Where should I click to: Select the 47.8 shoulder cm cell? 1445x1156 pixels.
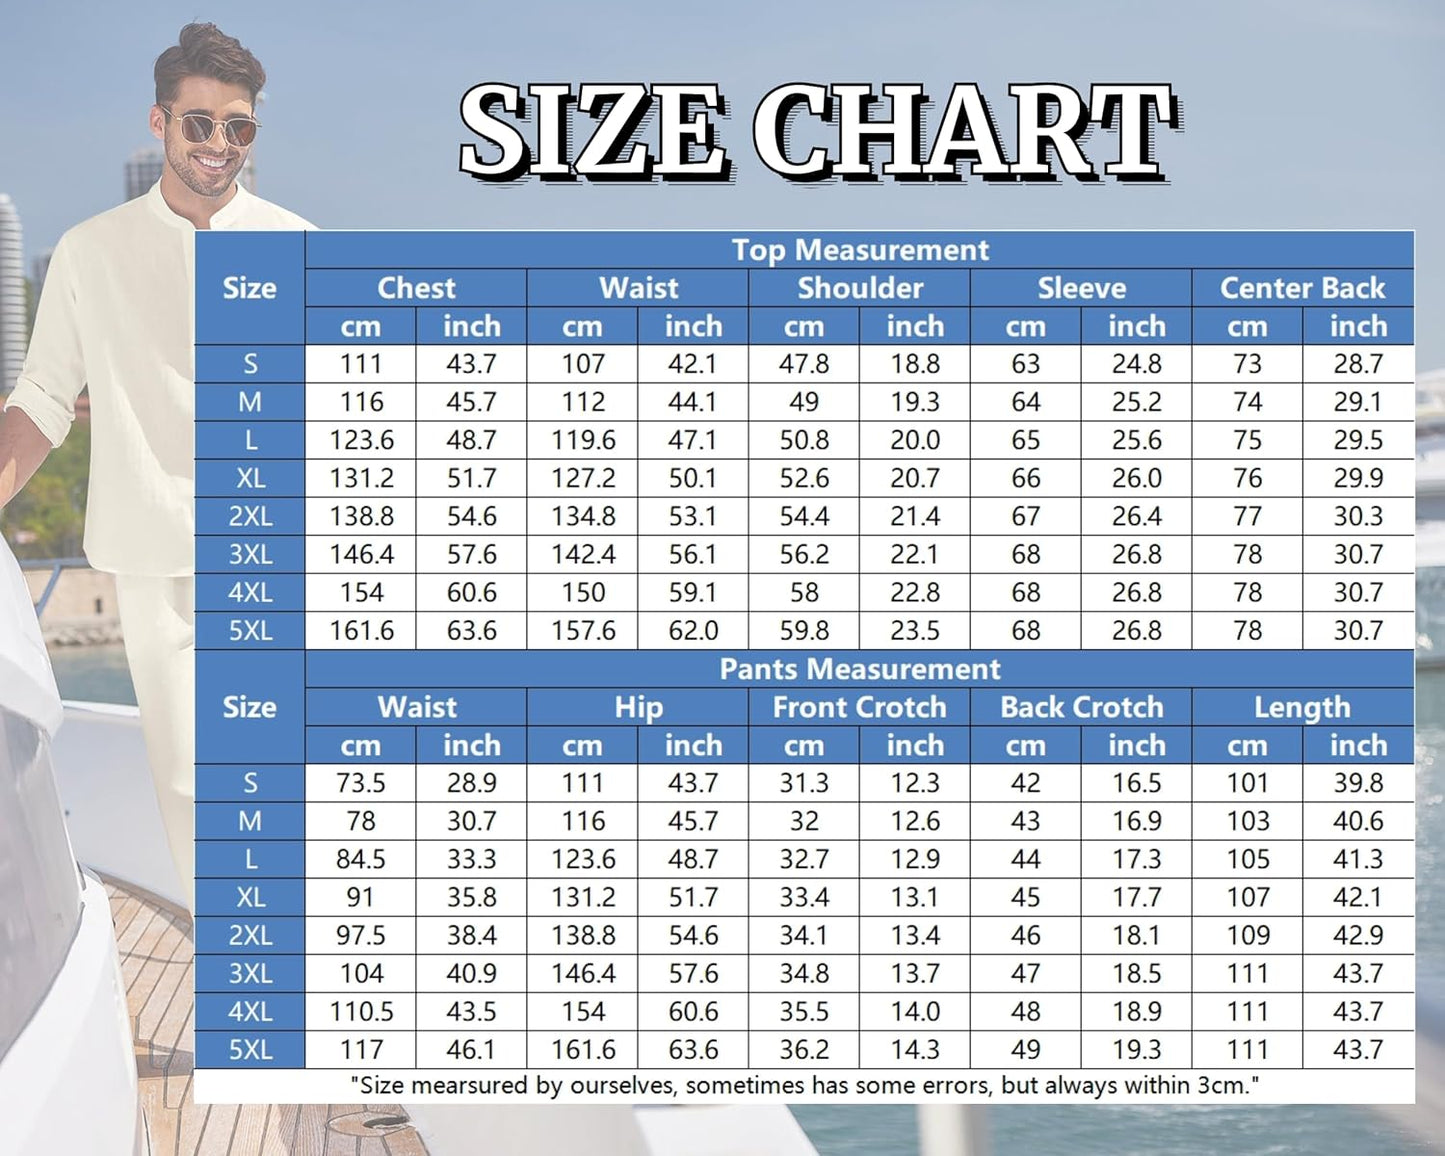pos(804,364)
